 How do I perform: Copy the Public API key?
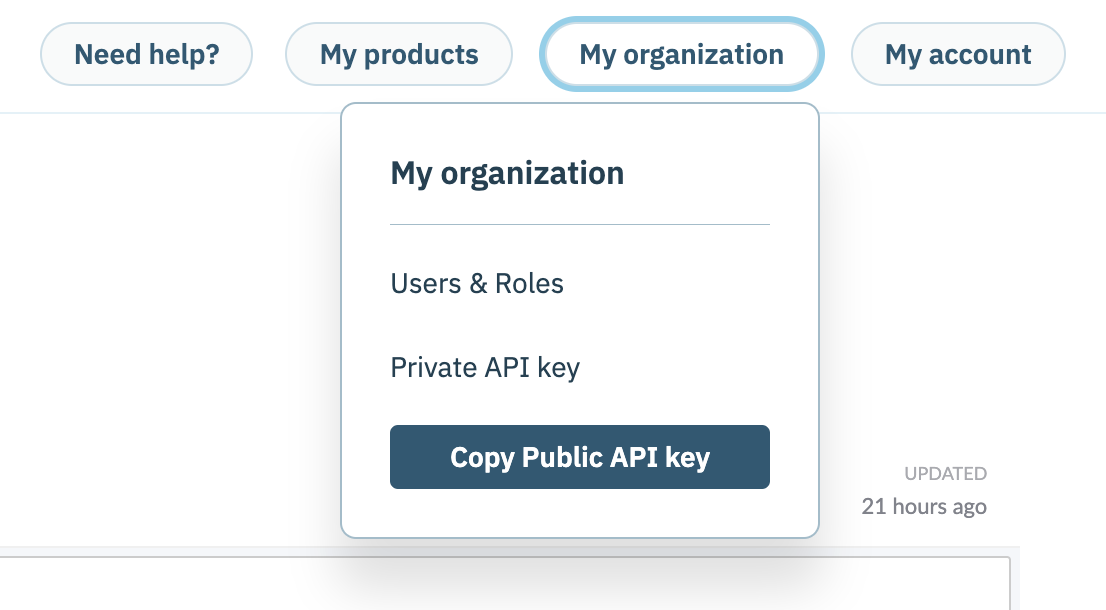[x=580, y=457]
